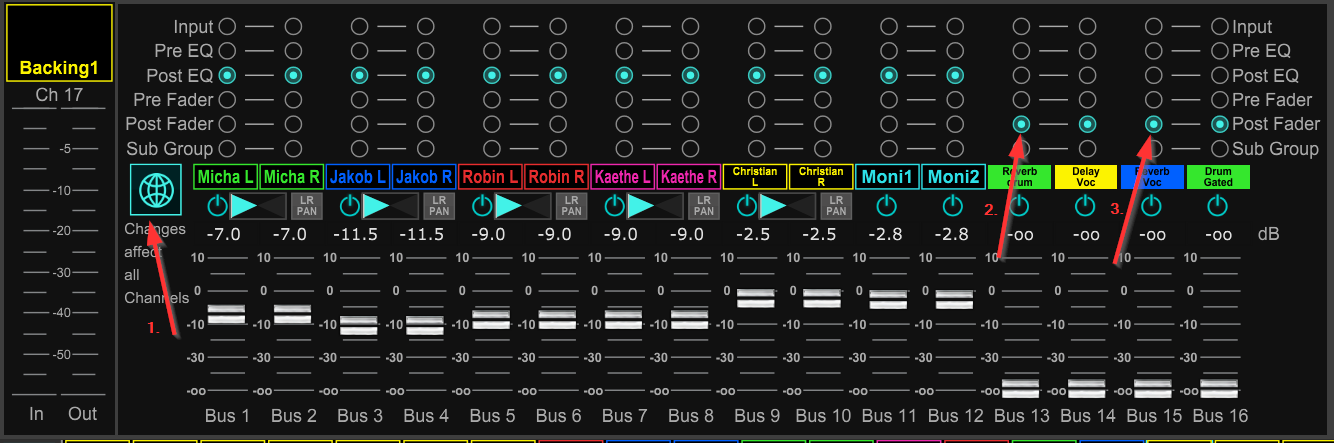
Task: Select Post EQ radio for Bus 5
Action: coord(492,75)
